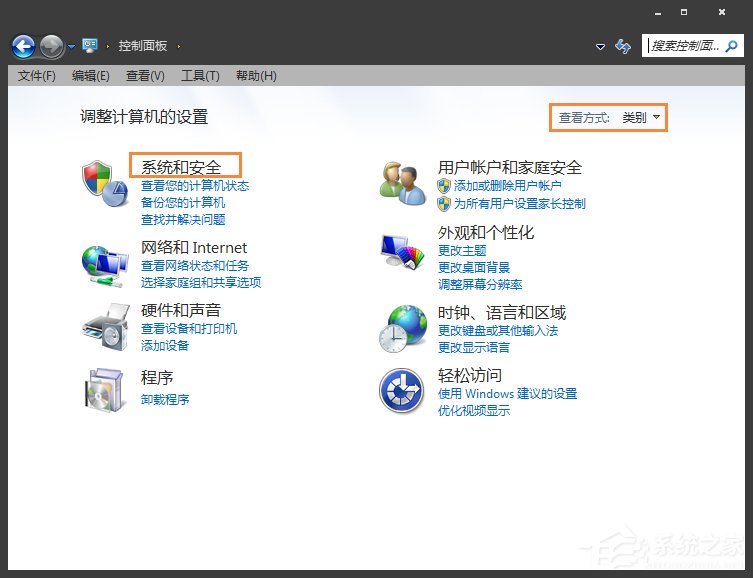Click 添加设备 link
The height and width of the screenshot is (578, 753).
165,346
